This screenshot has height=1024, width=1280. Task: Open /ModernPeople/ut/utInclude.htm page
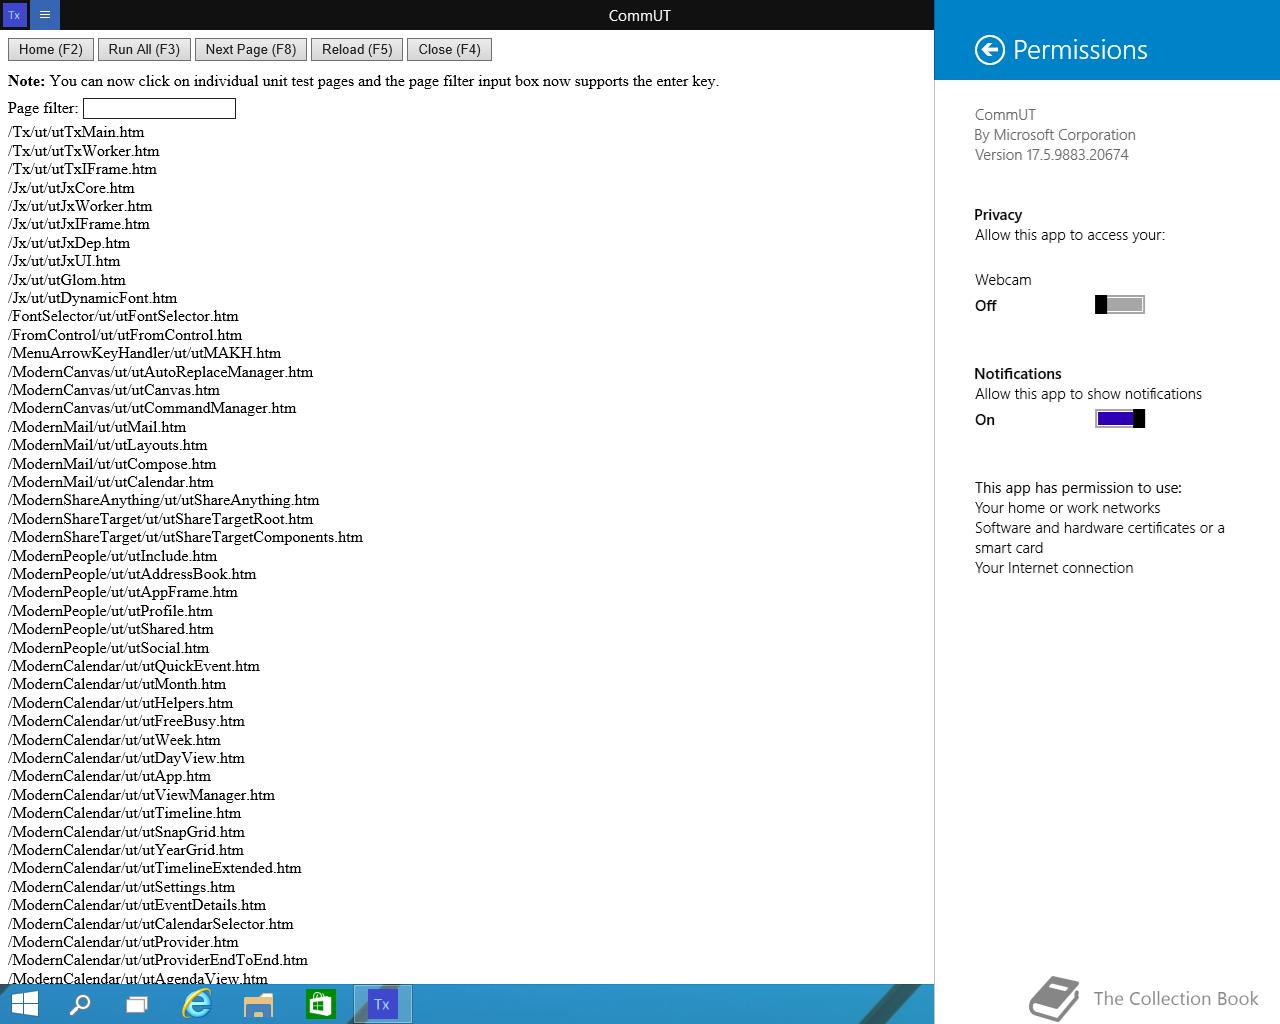[x=113, y=556]
